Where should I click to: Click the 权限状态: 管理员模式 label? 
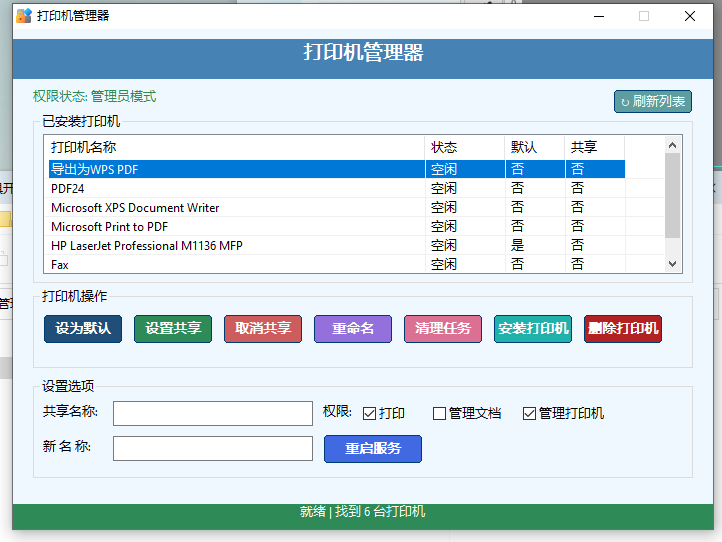(x=94, y=96)
